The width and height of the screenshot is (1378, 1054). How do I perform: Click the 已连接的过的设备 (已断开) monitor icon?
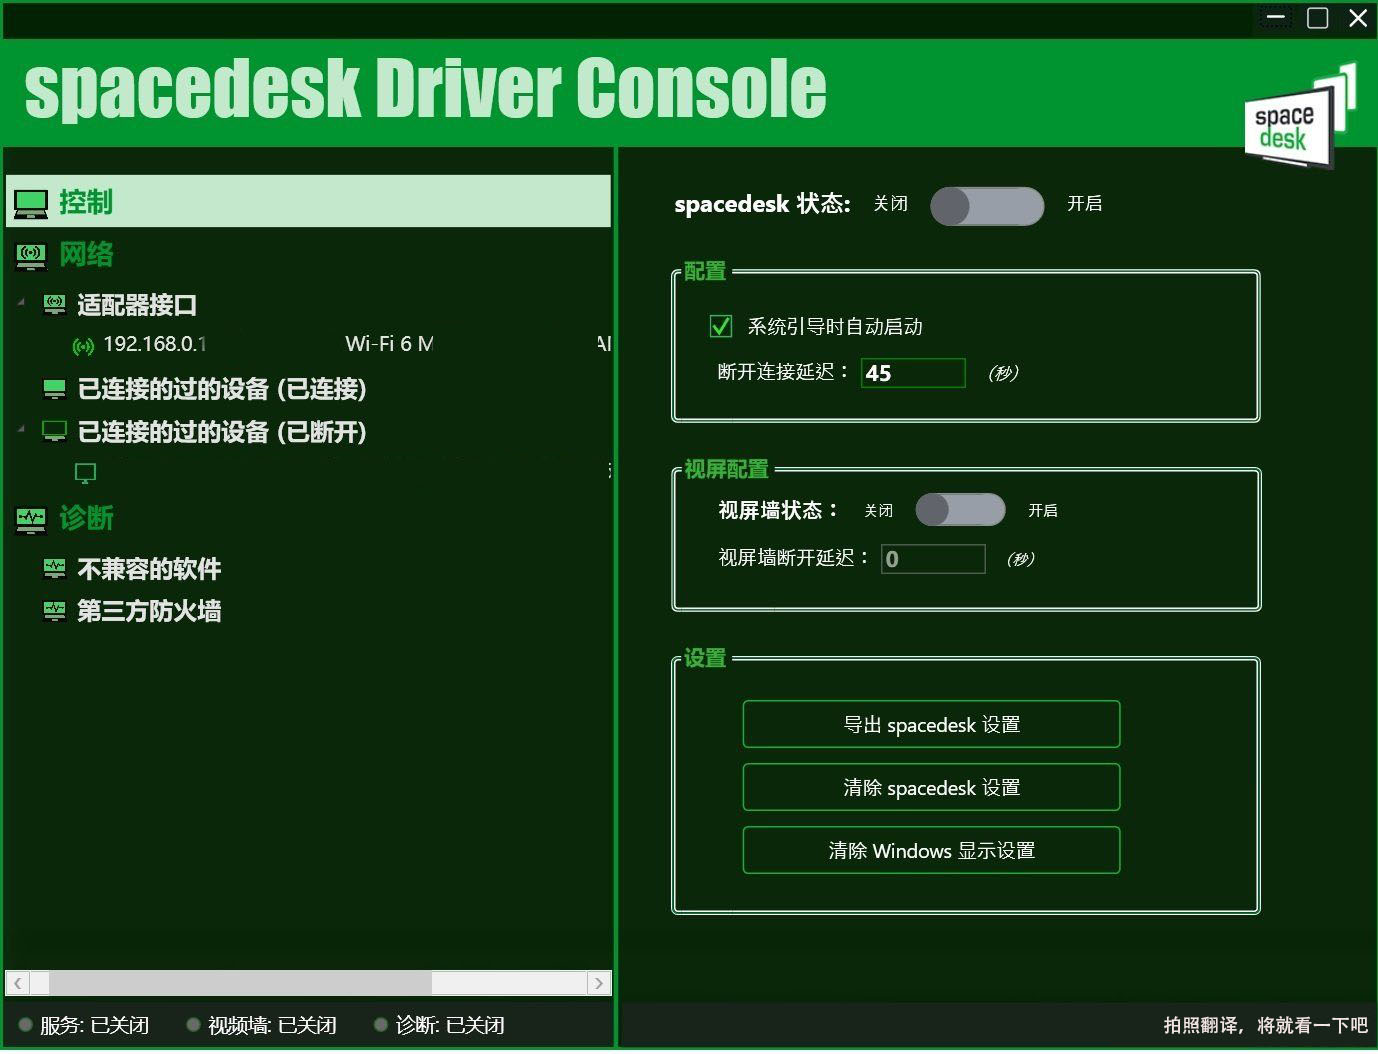click(x=55, y=431)
